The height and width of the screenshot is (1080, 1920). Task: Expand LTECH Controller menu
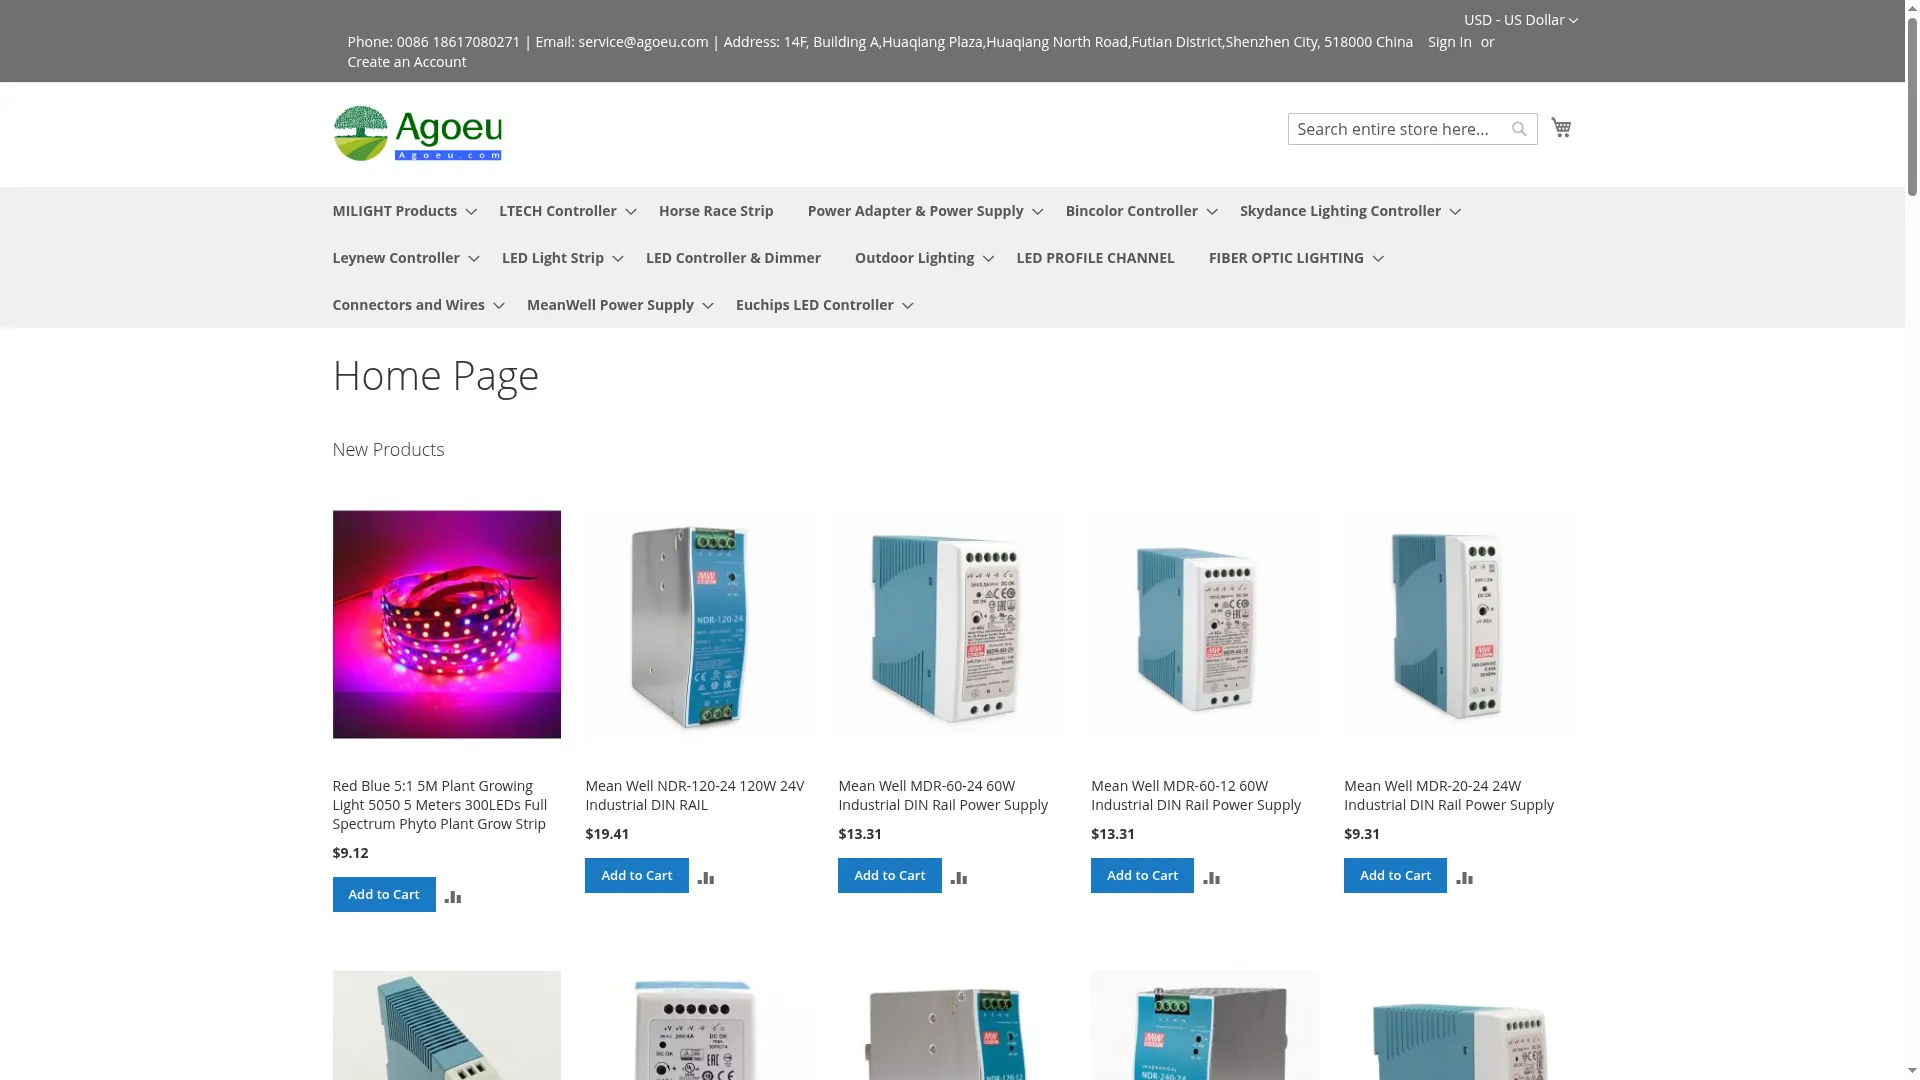(x=568, y=211)
